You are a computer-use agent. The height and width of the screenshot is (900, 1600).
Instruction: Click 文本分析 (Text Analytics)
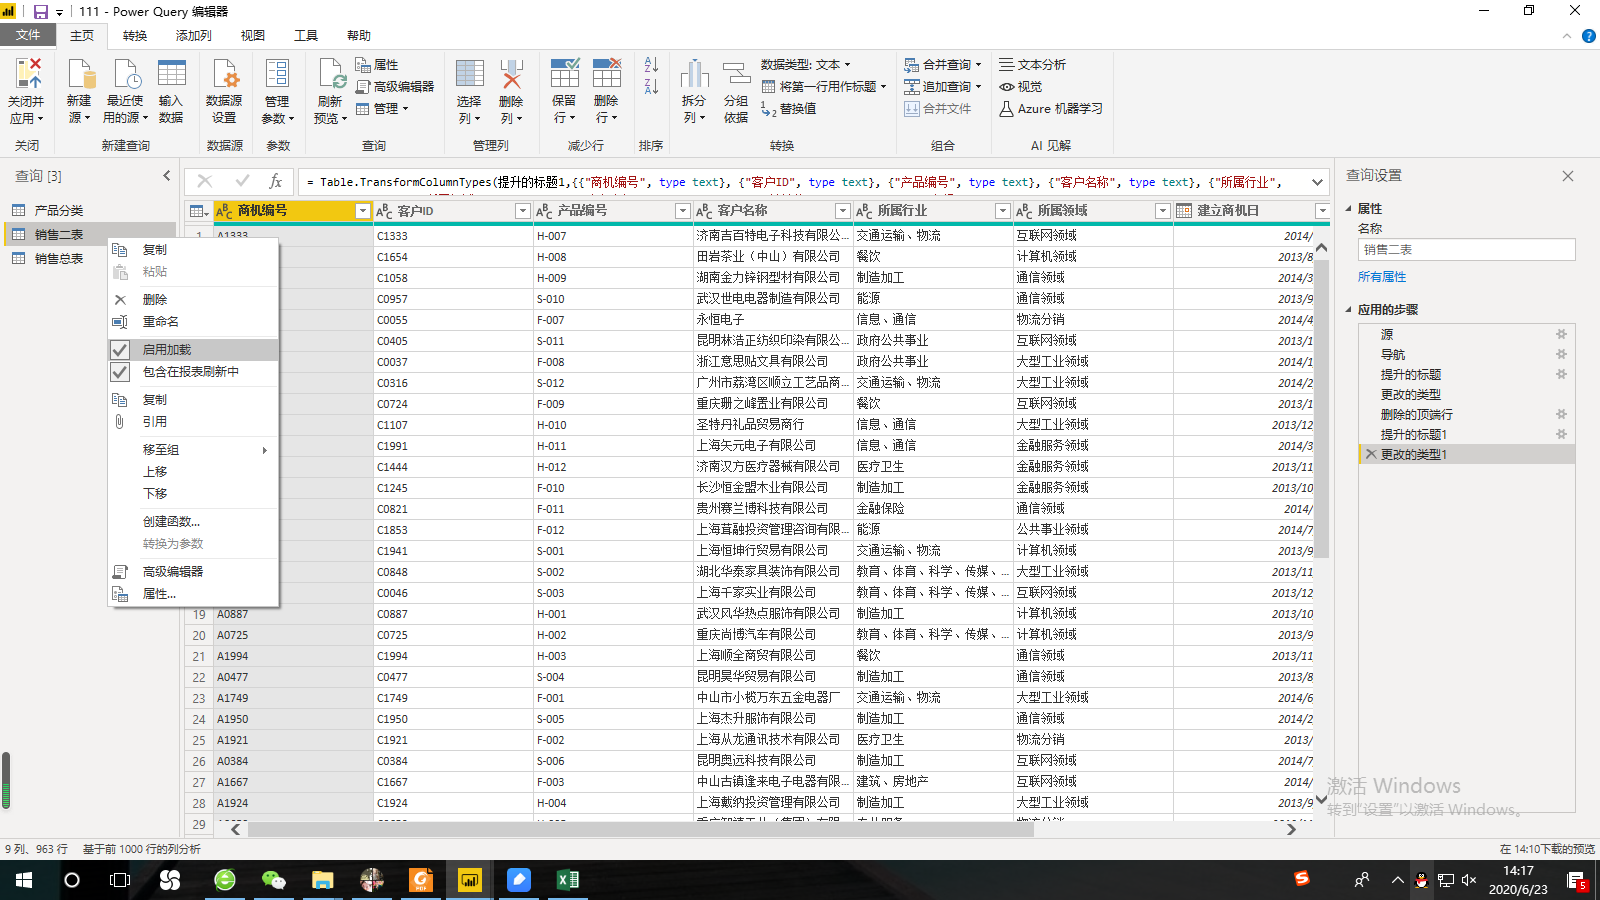point(1033,65)
